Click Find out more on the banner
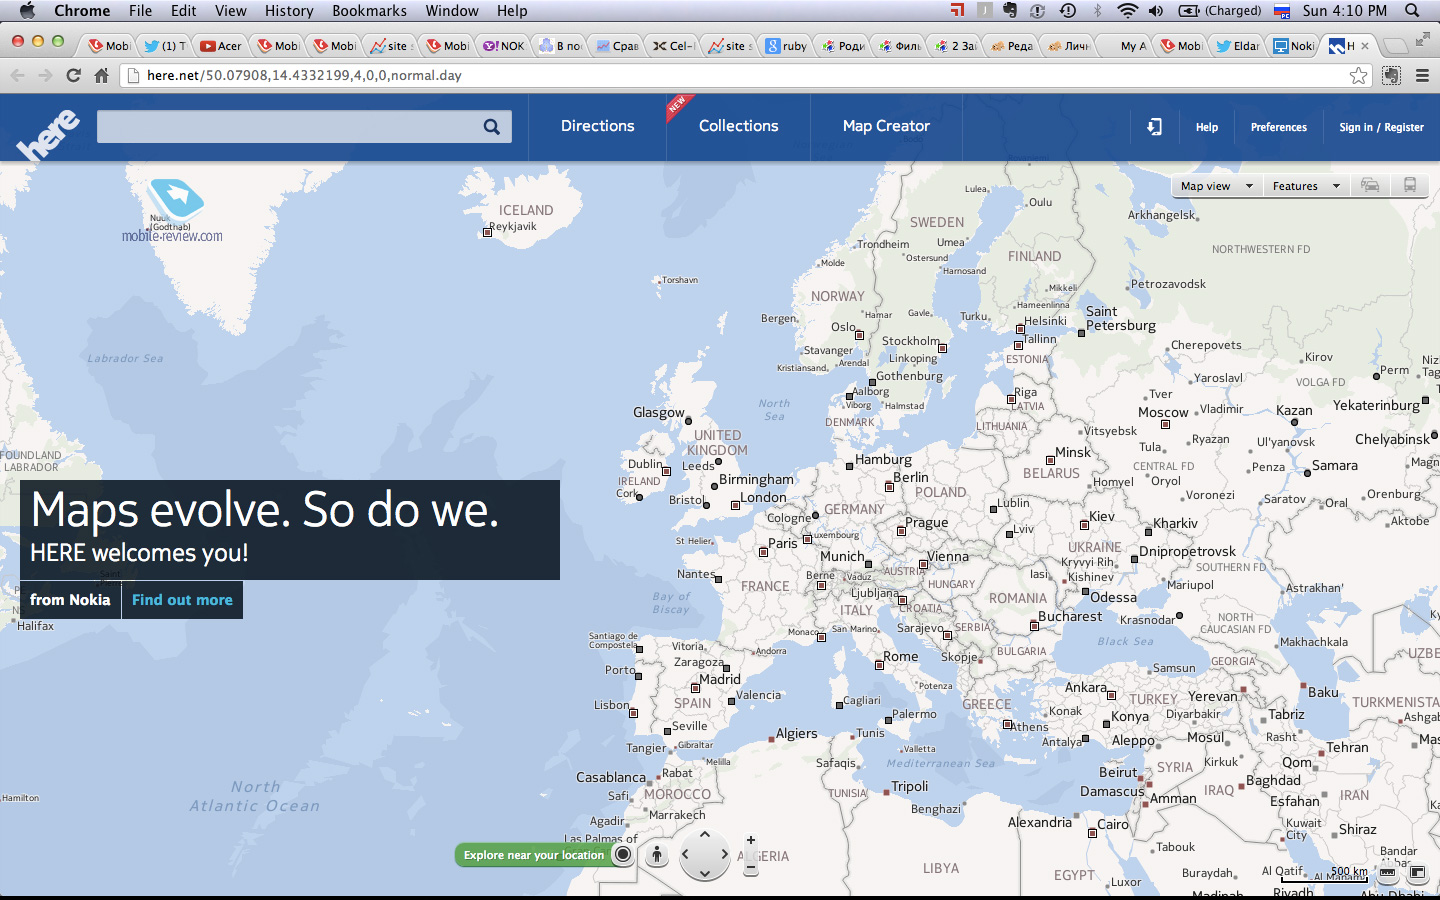 182,600
